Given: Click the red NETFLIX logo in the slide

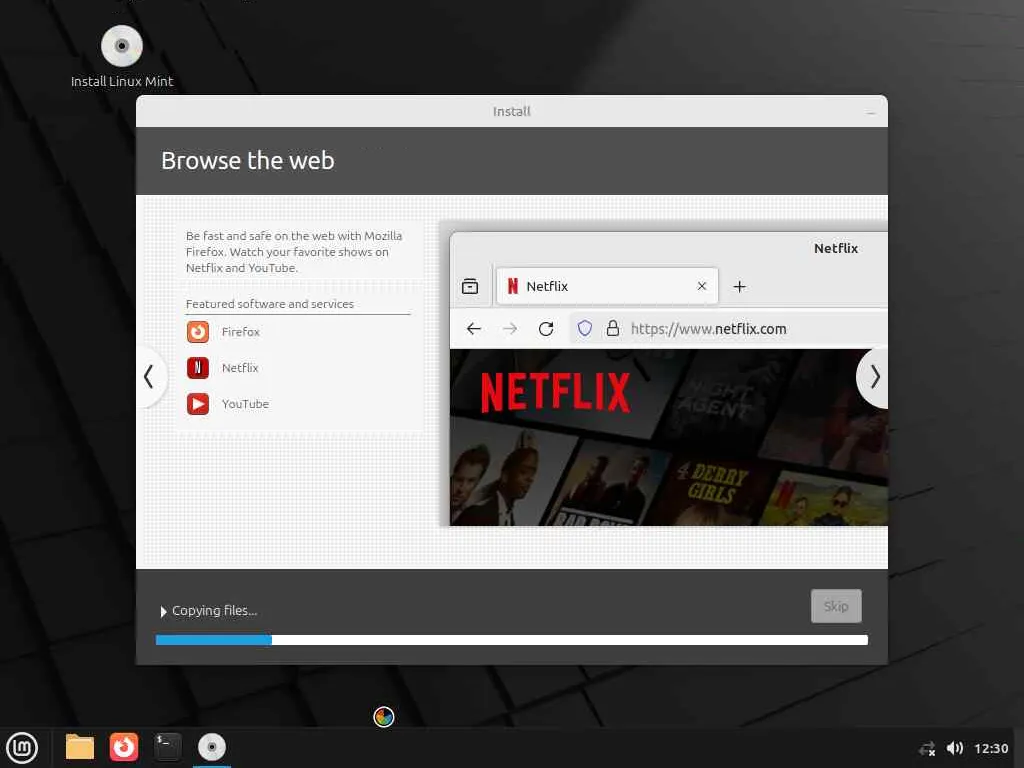Looking at the screenshot, I should (555, 393).
